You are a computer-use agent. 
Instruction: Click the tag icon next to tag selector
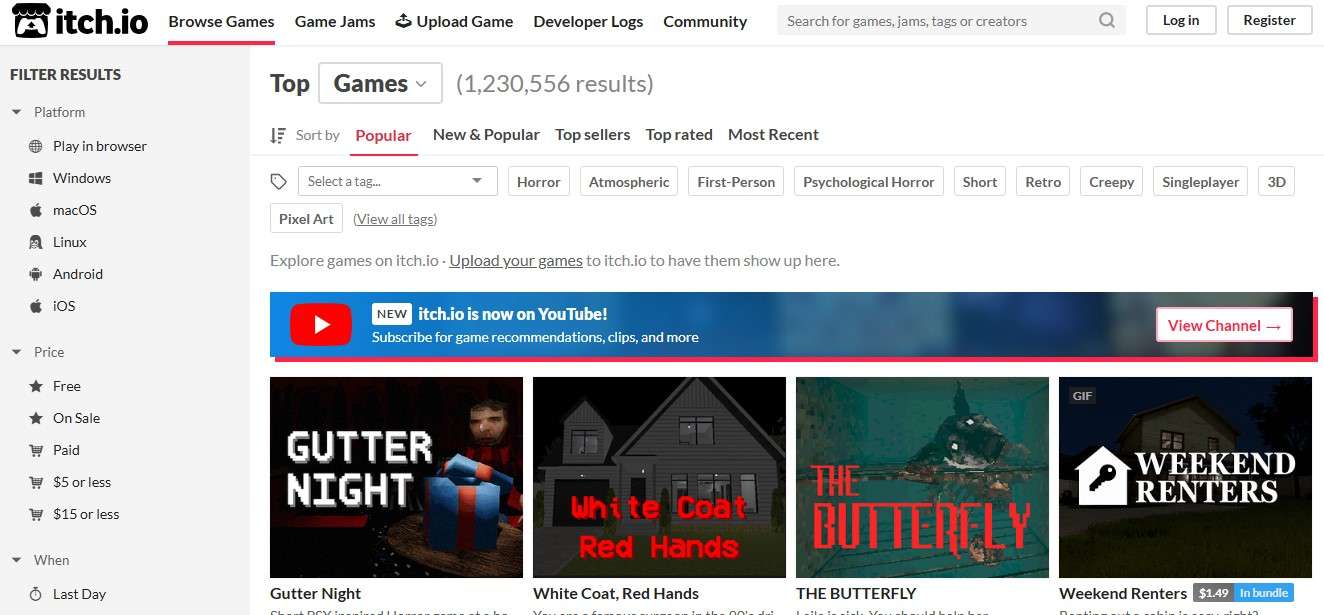279,181
